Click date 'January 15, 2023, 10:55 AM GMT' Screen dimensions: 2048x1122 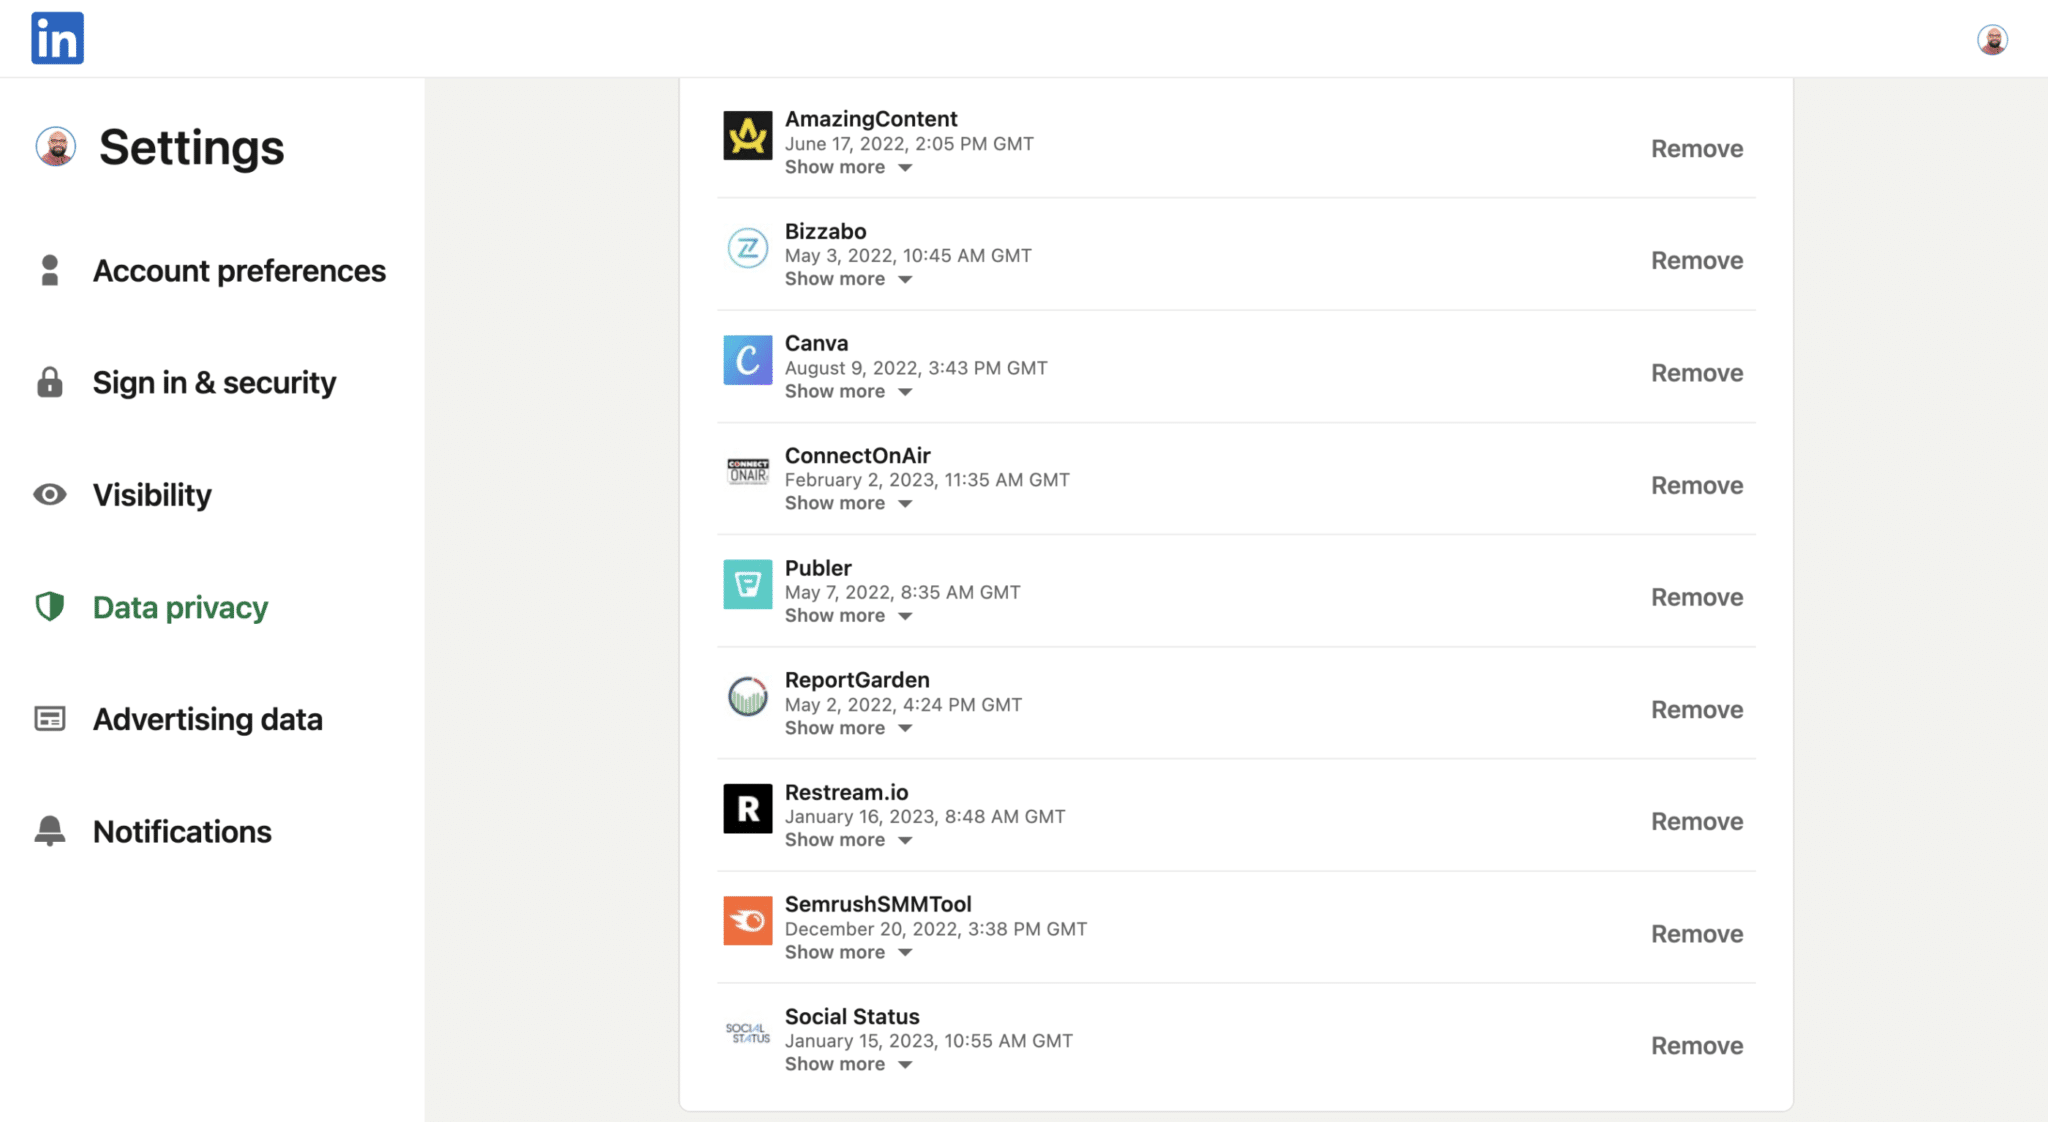[929, 1041]
